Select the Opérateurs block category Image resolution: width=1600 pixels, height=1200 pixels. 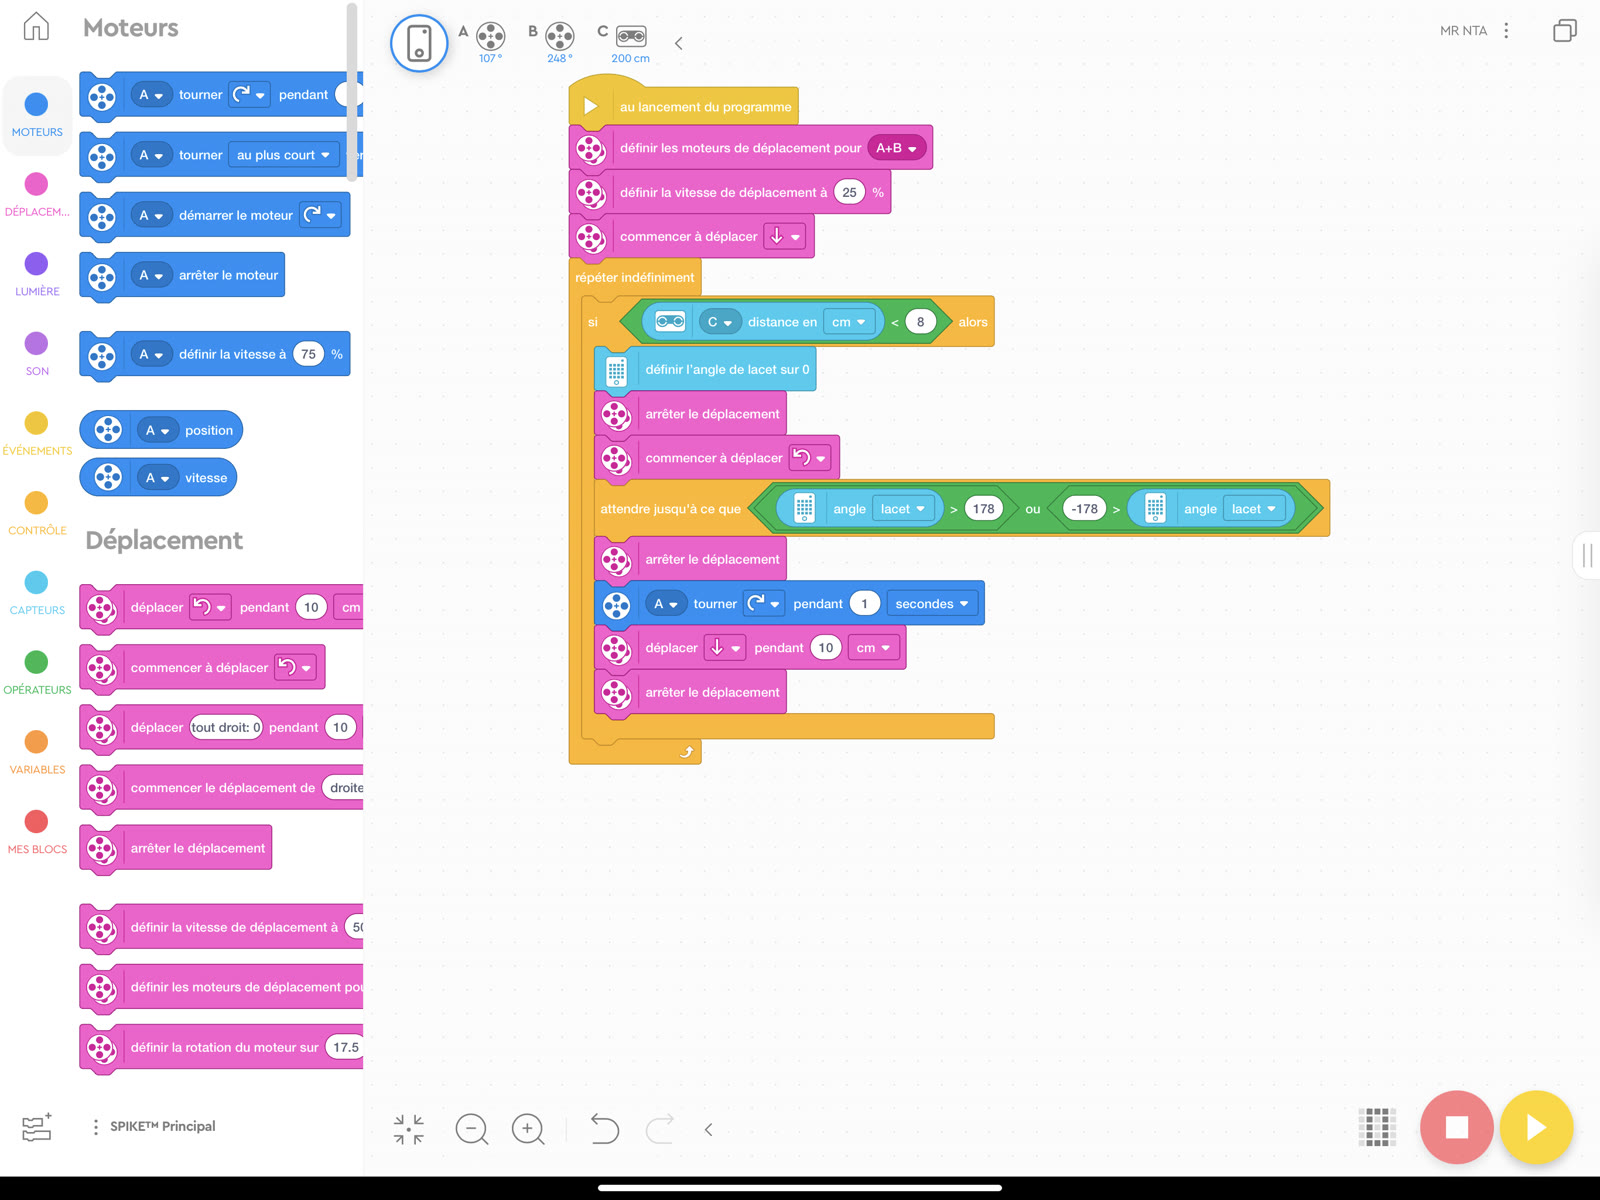coord(37,673)
